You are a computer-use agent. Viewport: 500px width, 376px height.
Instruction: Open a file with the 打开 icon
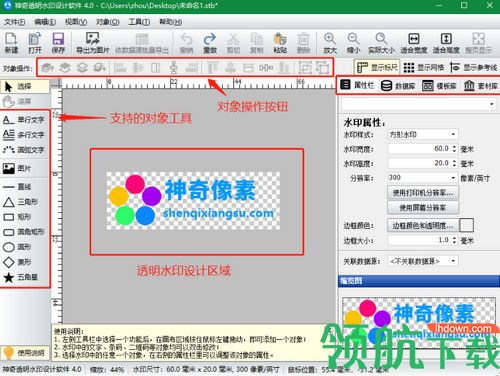coord(35,43)
